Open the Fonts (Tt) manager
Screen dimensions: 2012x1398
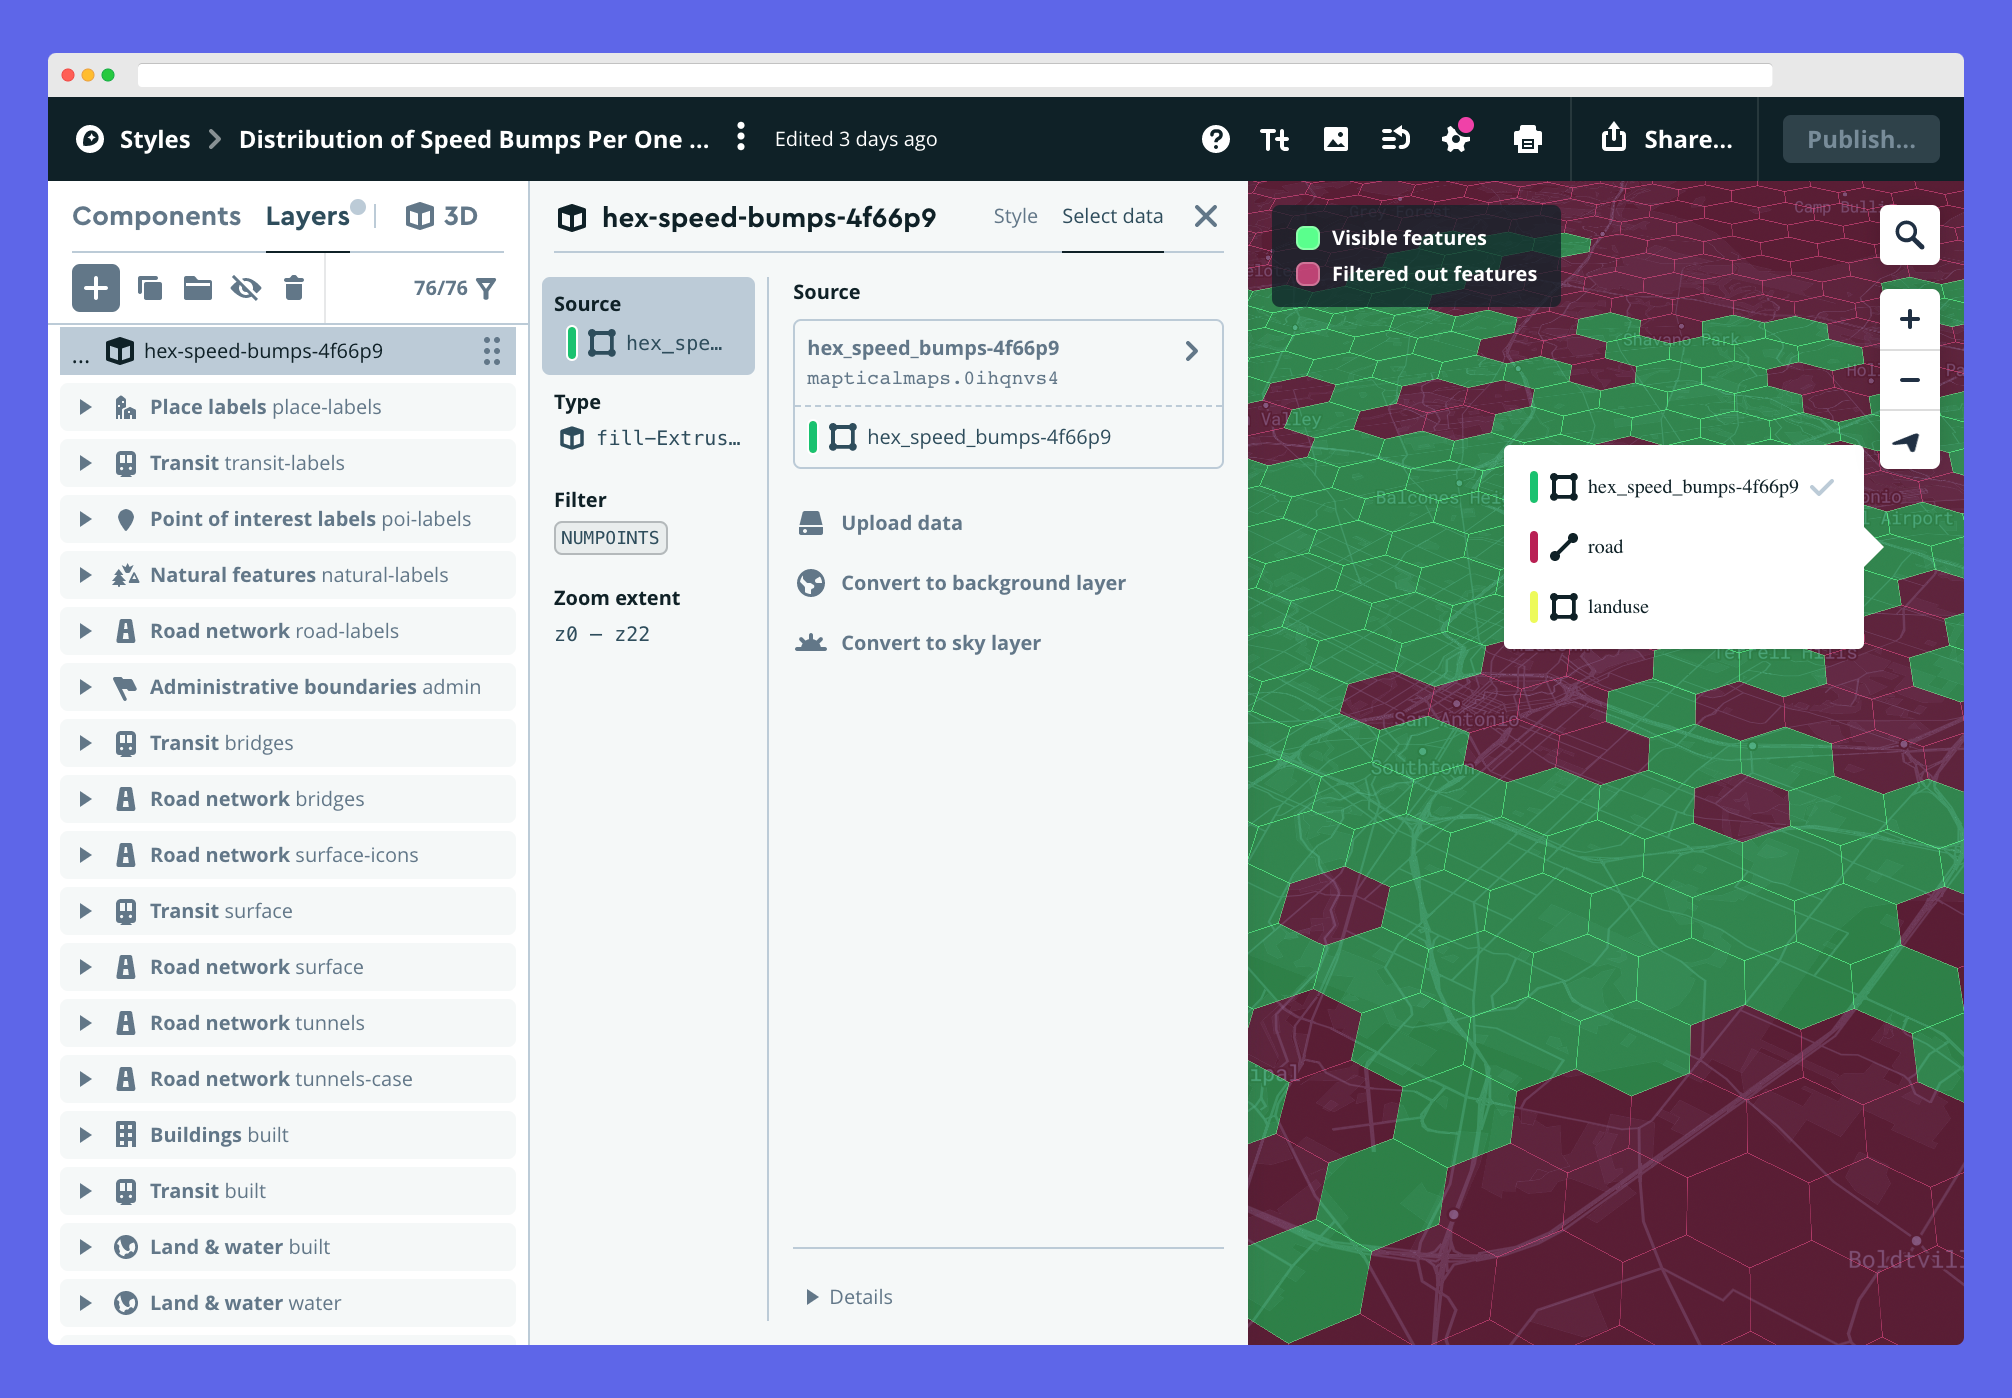click(1274, 140)
